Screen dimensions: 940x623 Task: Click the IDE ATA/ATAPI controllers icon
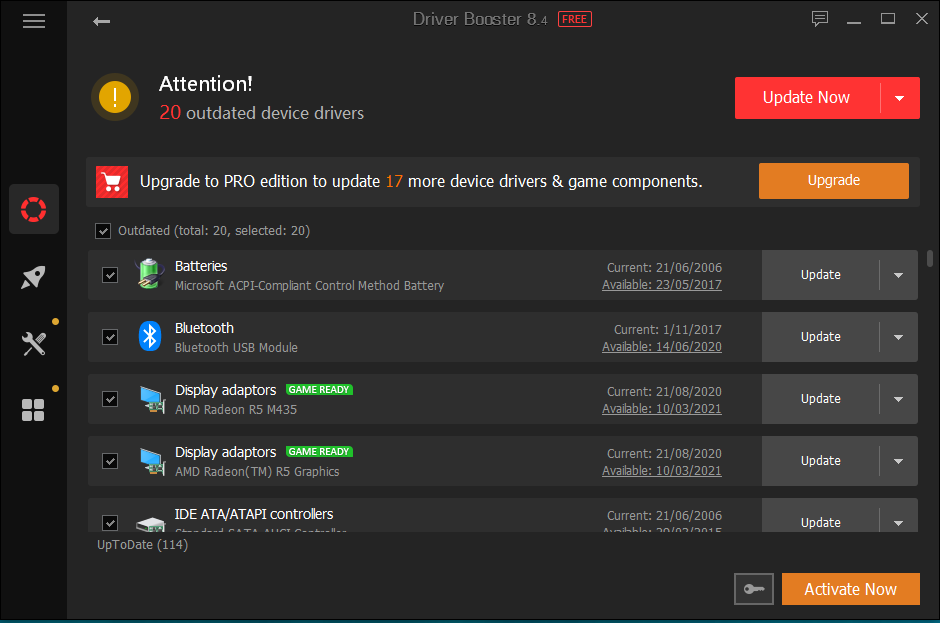pos(150,523)
